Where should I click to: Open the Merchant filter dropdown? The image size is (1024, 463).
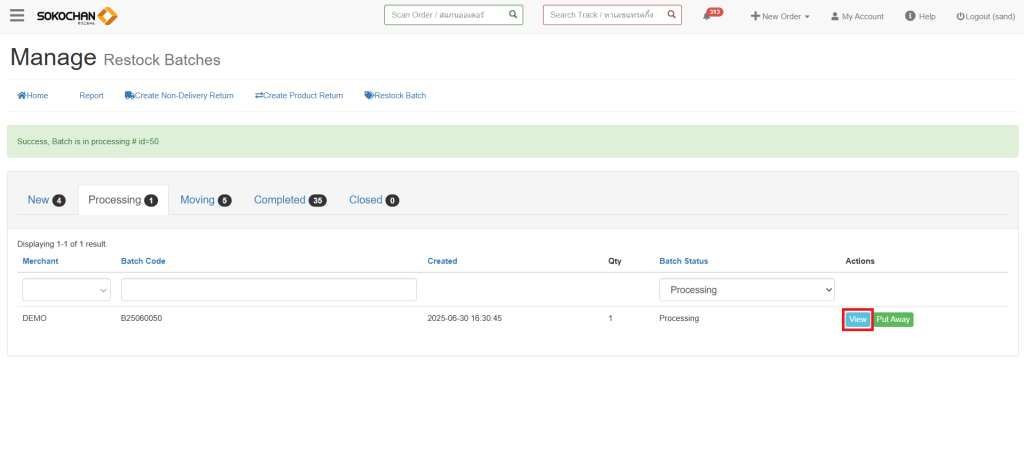click(66, 290)
